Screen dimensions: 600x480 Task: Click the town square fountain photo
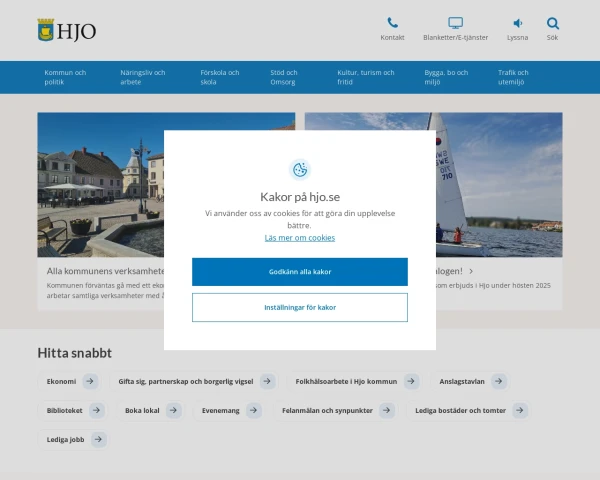100,185
